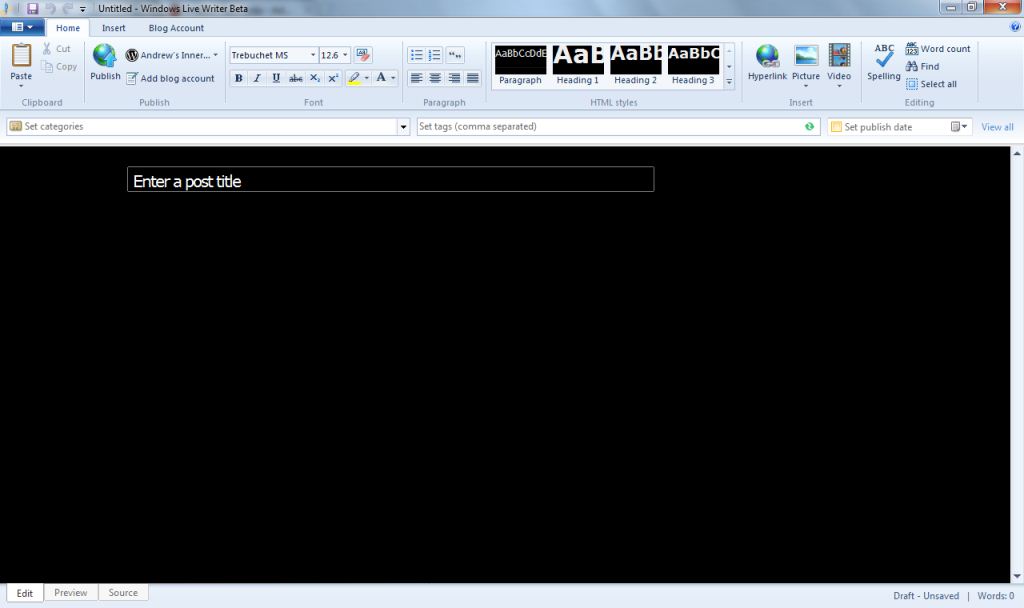Viewport: 1024px width, 608px height.
Task: Insert a numbered list
Action: click(435, 55)
